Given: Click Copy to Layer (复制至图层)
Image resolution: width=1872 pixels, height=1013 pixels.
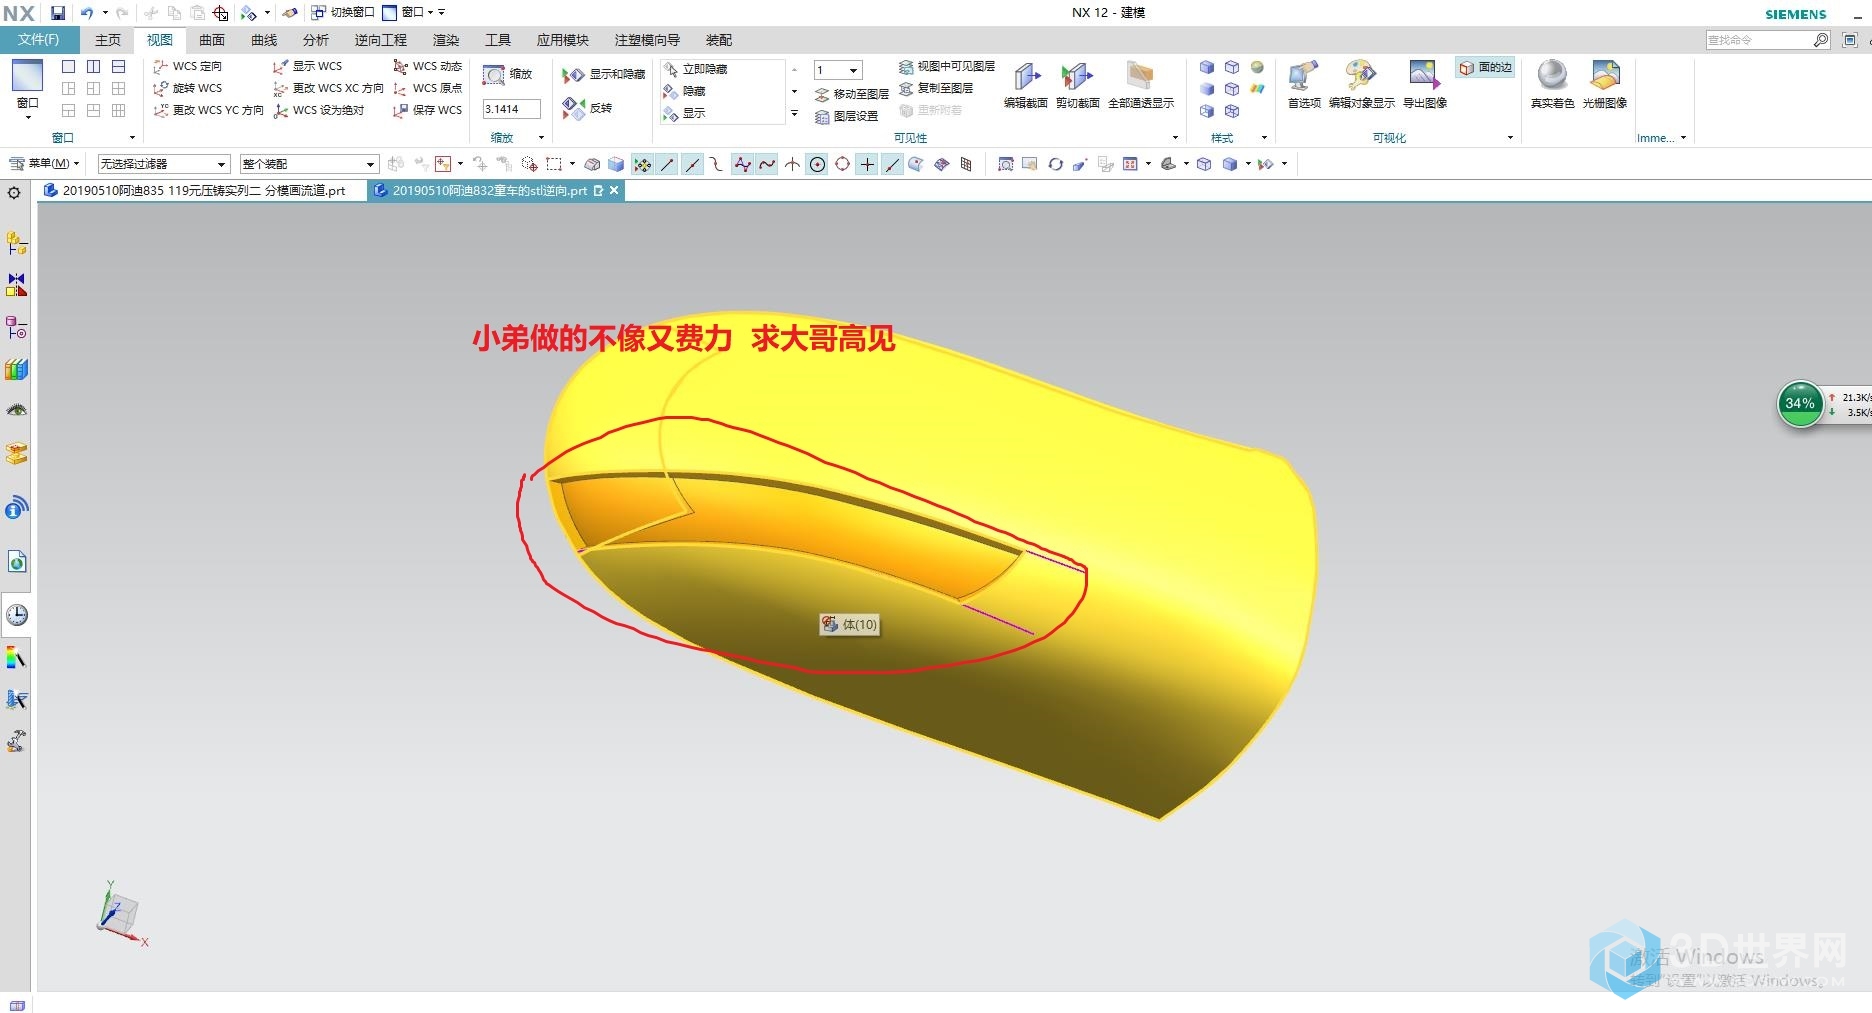Looking at the screenshot, I should (x=935, y=88).
